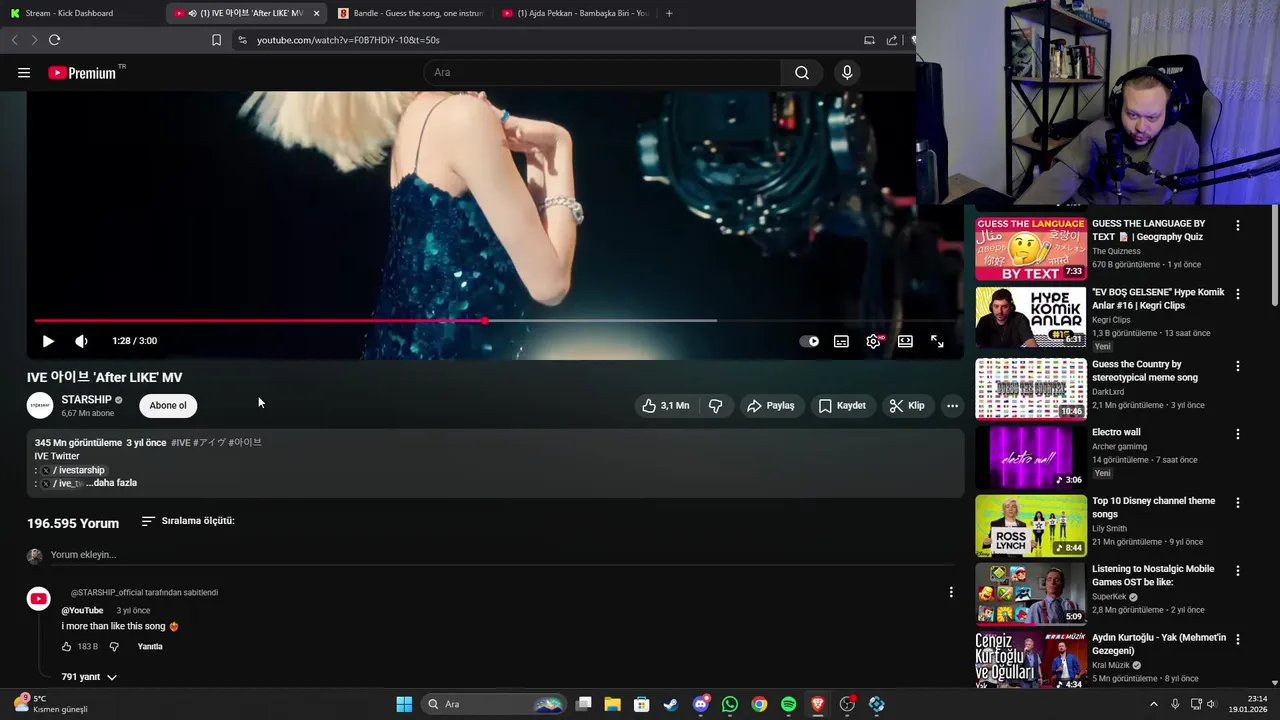Click the YouTube search box Ara
1280x720 pixels.
602,72
